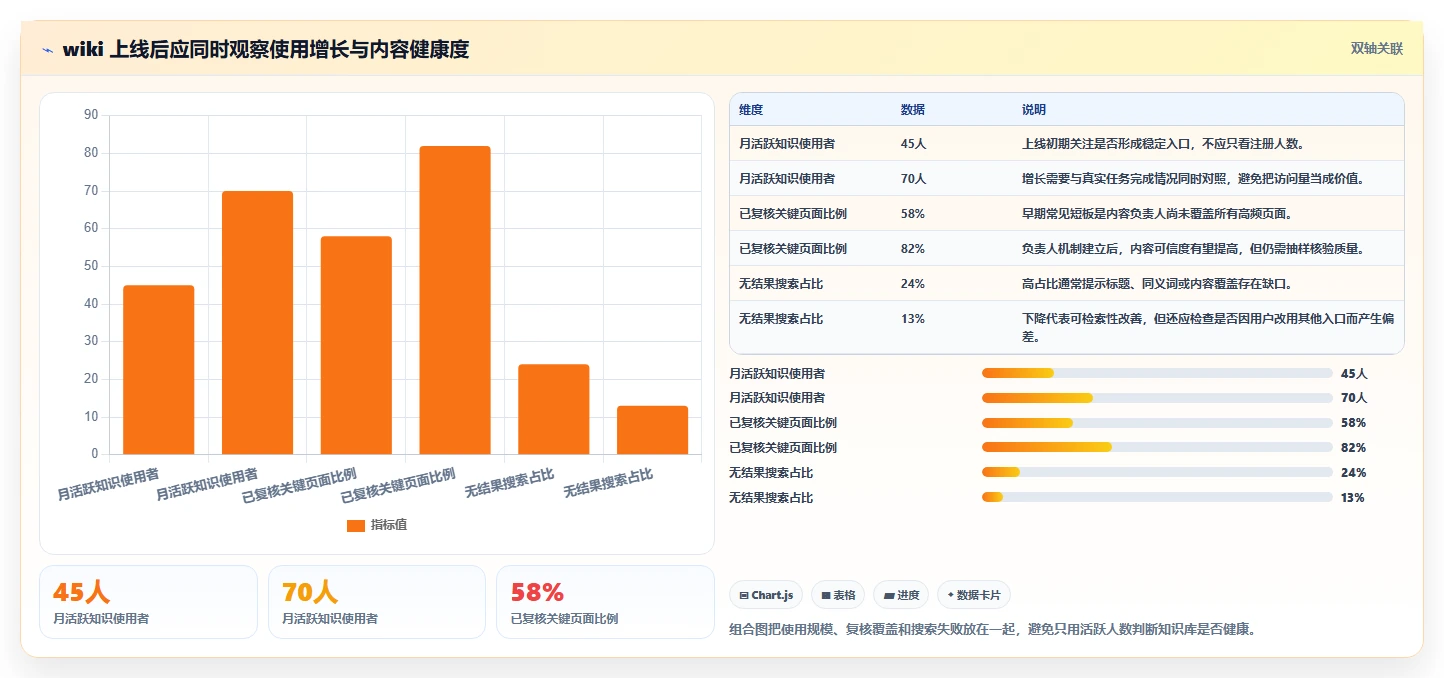Click the progress bar labeled 82%
This screenshot has height=678, width=1444.
pos(1157,448)
